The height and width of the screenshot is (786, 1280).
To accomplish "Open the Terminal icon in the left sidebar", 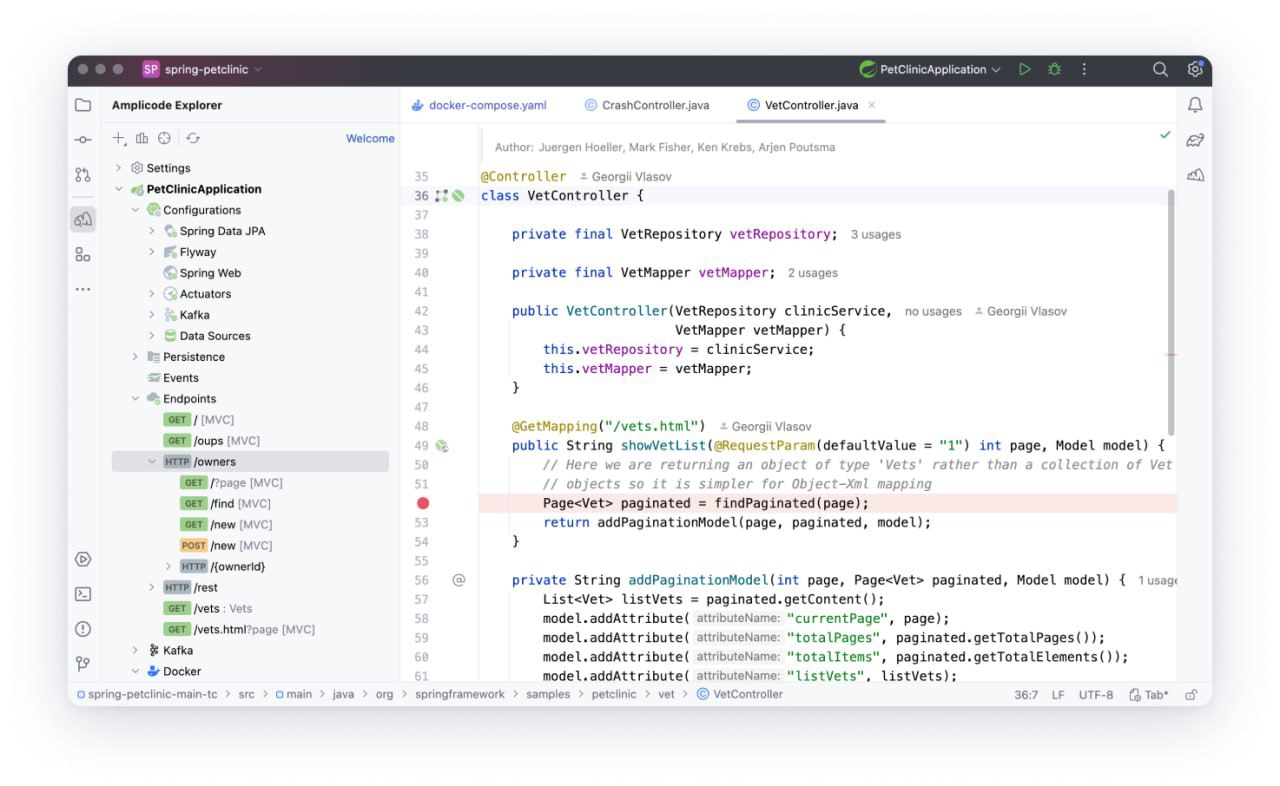I will [x=83, y=594].
